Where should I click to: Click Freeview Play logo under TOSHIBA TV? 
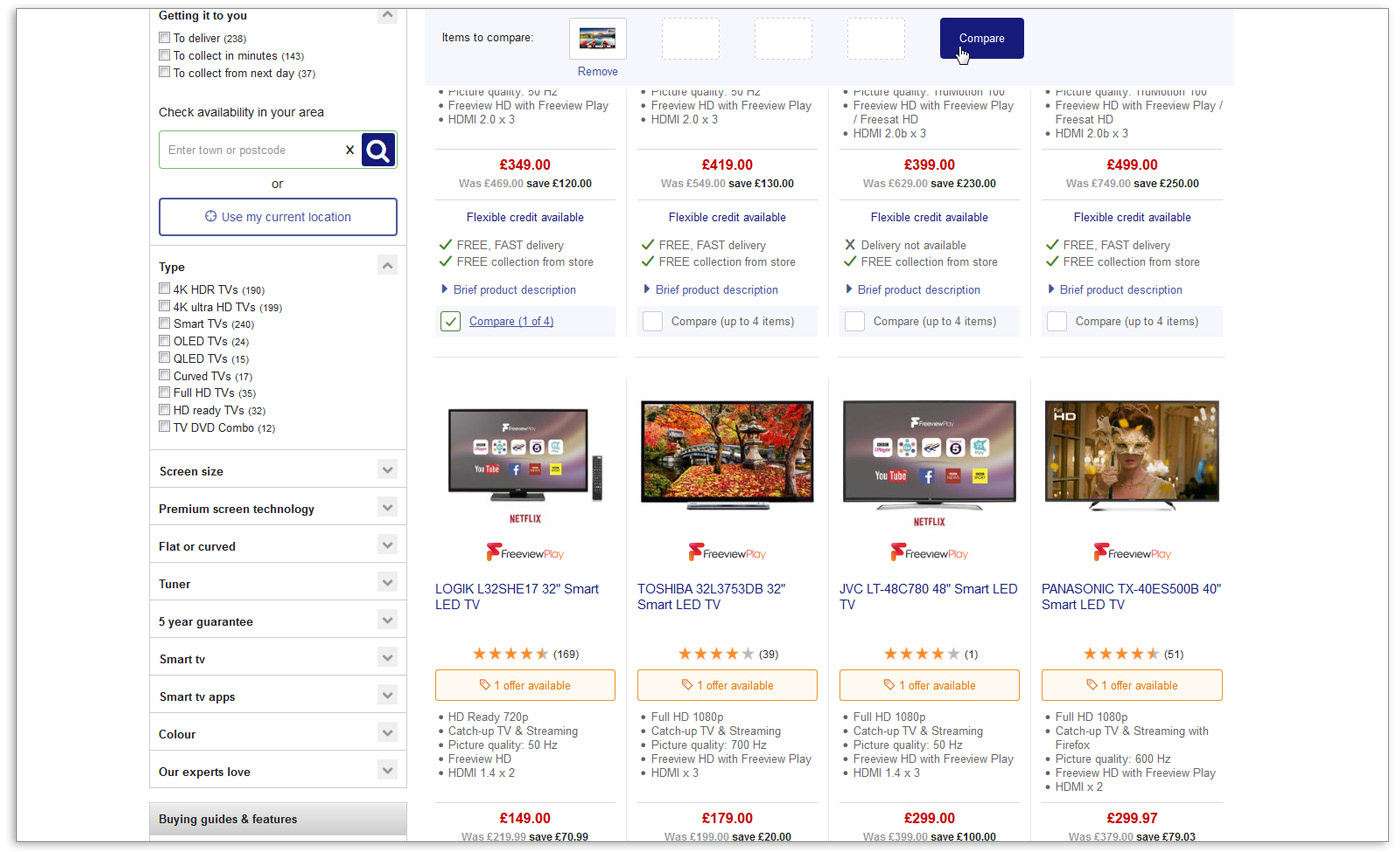(x=727, y=552)
